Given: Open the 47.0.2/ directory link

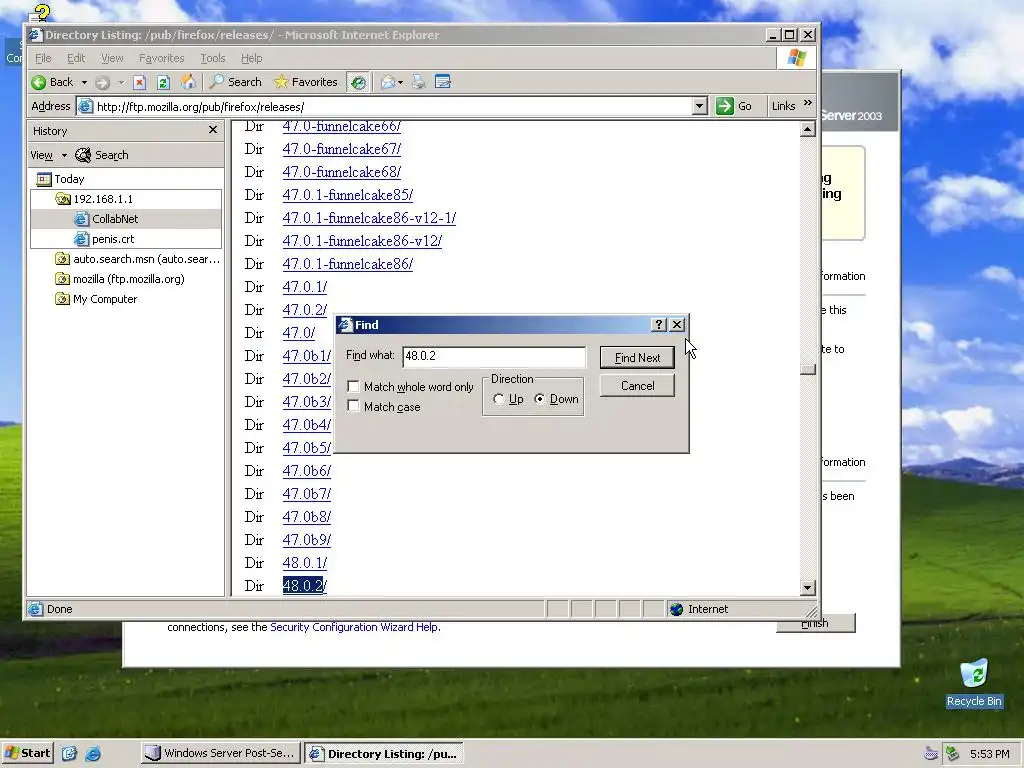Looking at the screenshot, I should pos(305,310).
